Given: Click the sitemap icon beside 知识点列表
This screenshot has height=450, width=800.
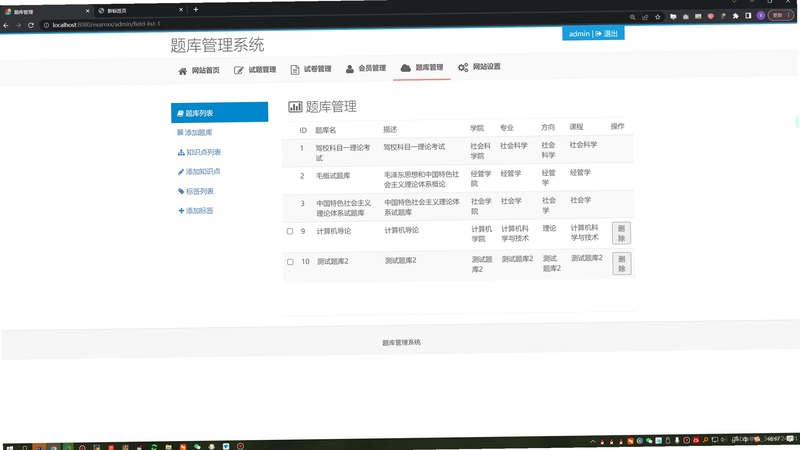Looking at the screenshot, I should coord(181,153).
